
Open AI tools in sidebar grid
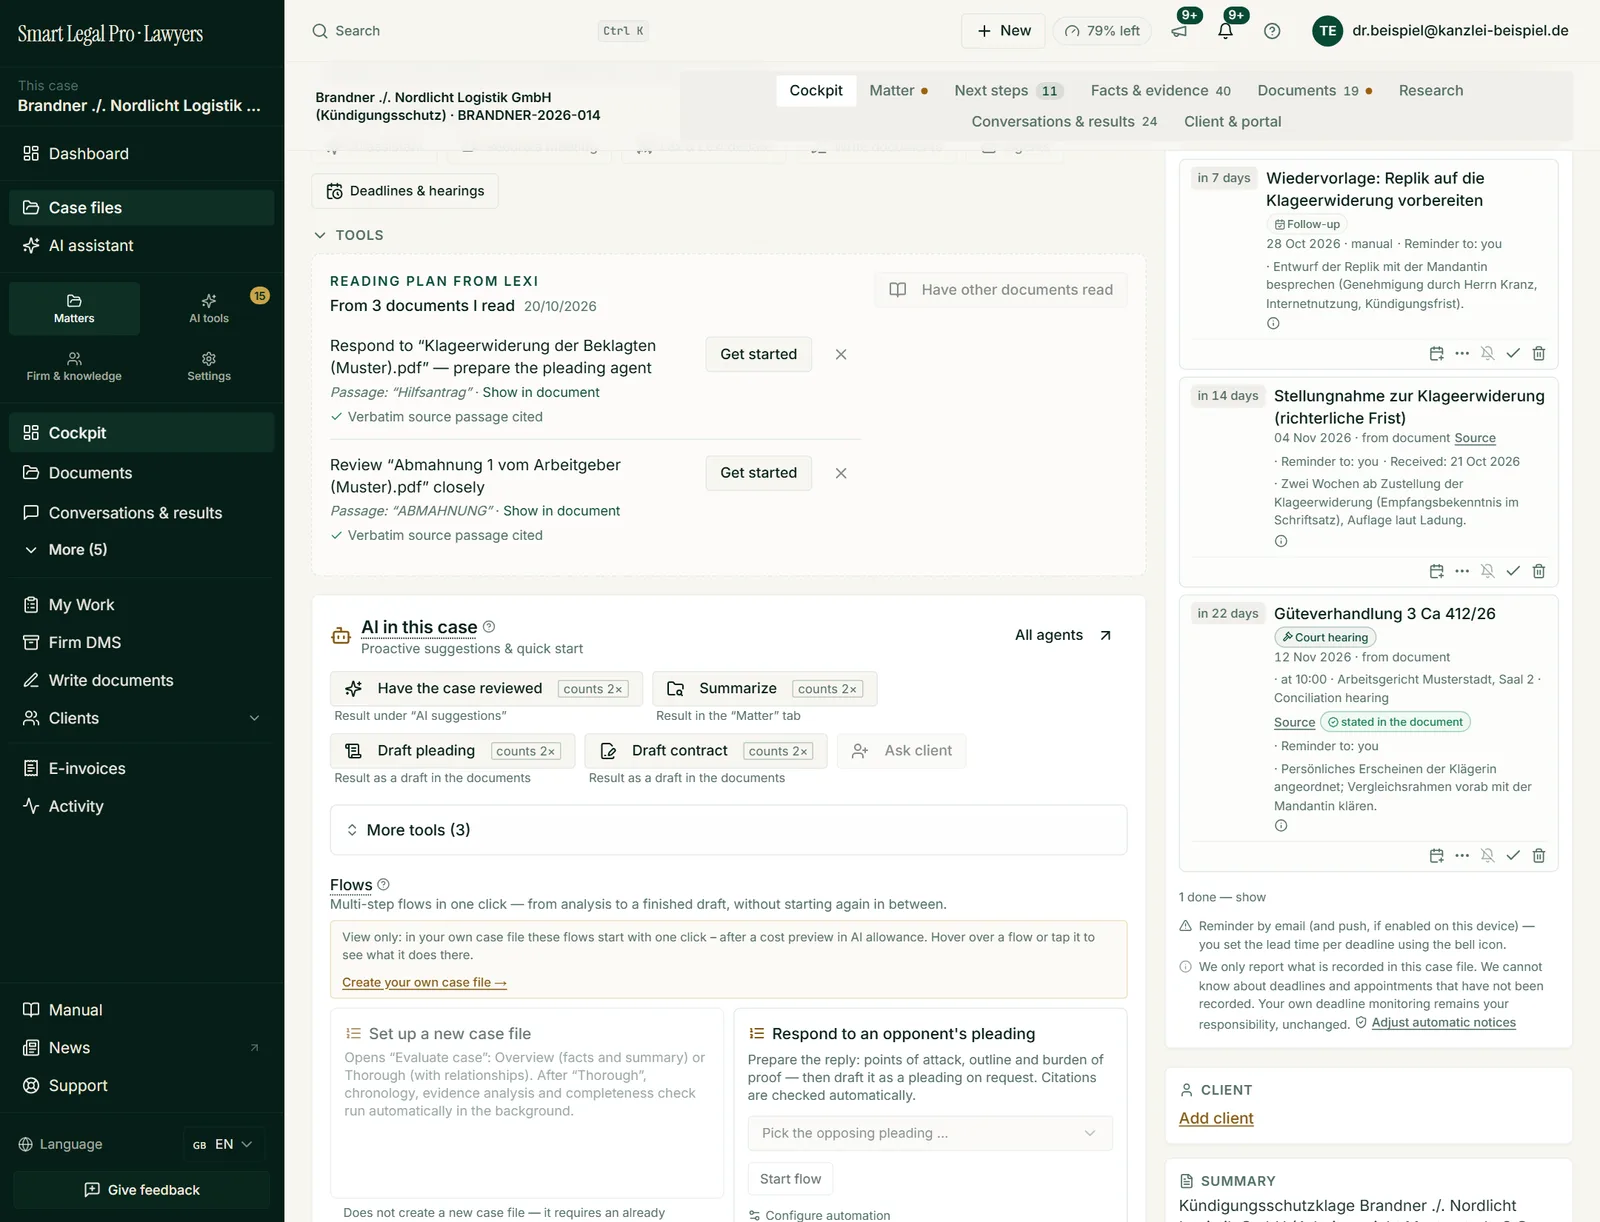click(209, 308)
